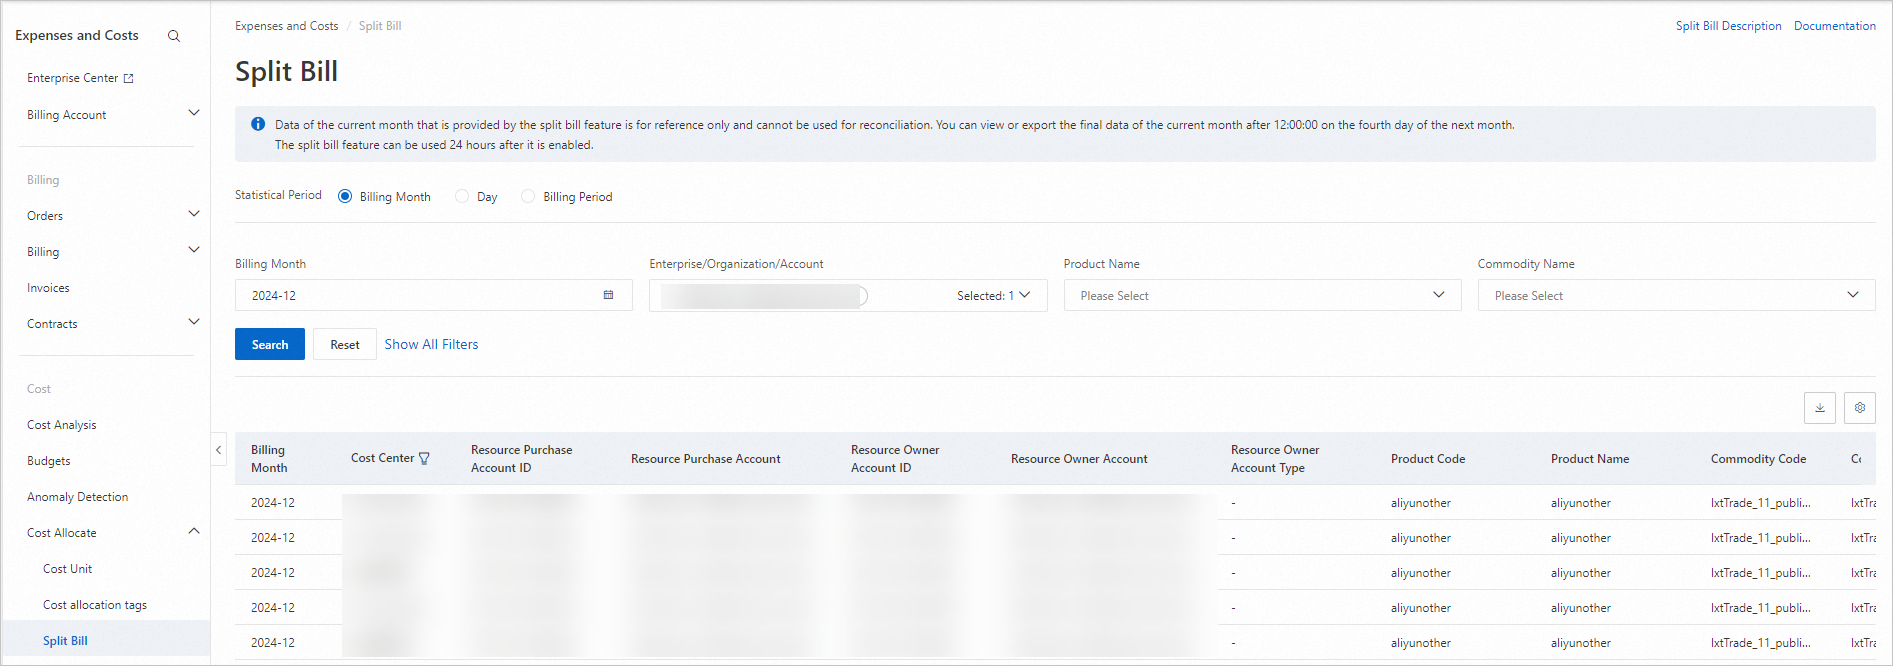Open the Commodity Name dropdown
Screen dimensions: 1893x666
pos(1676,295)
